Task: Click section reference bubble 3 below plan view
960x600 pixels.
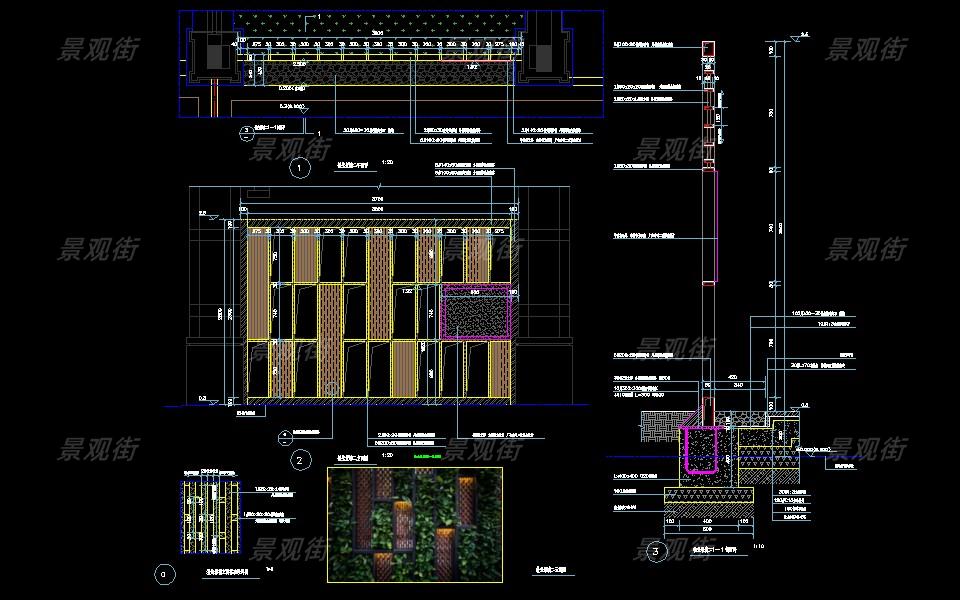Action: pyautogui.click(x=246, y=131)
